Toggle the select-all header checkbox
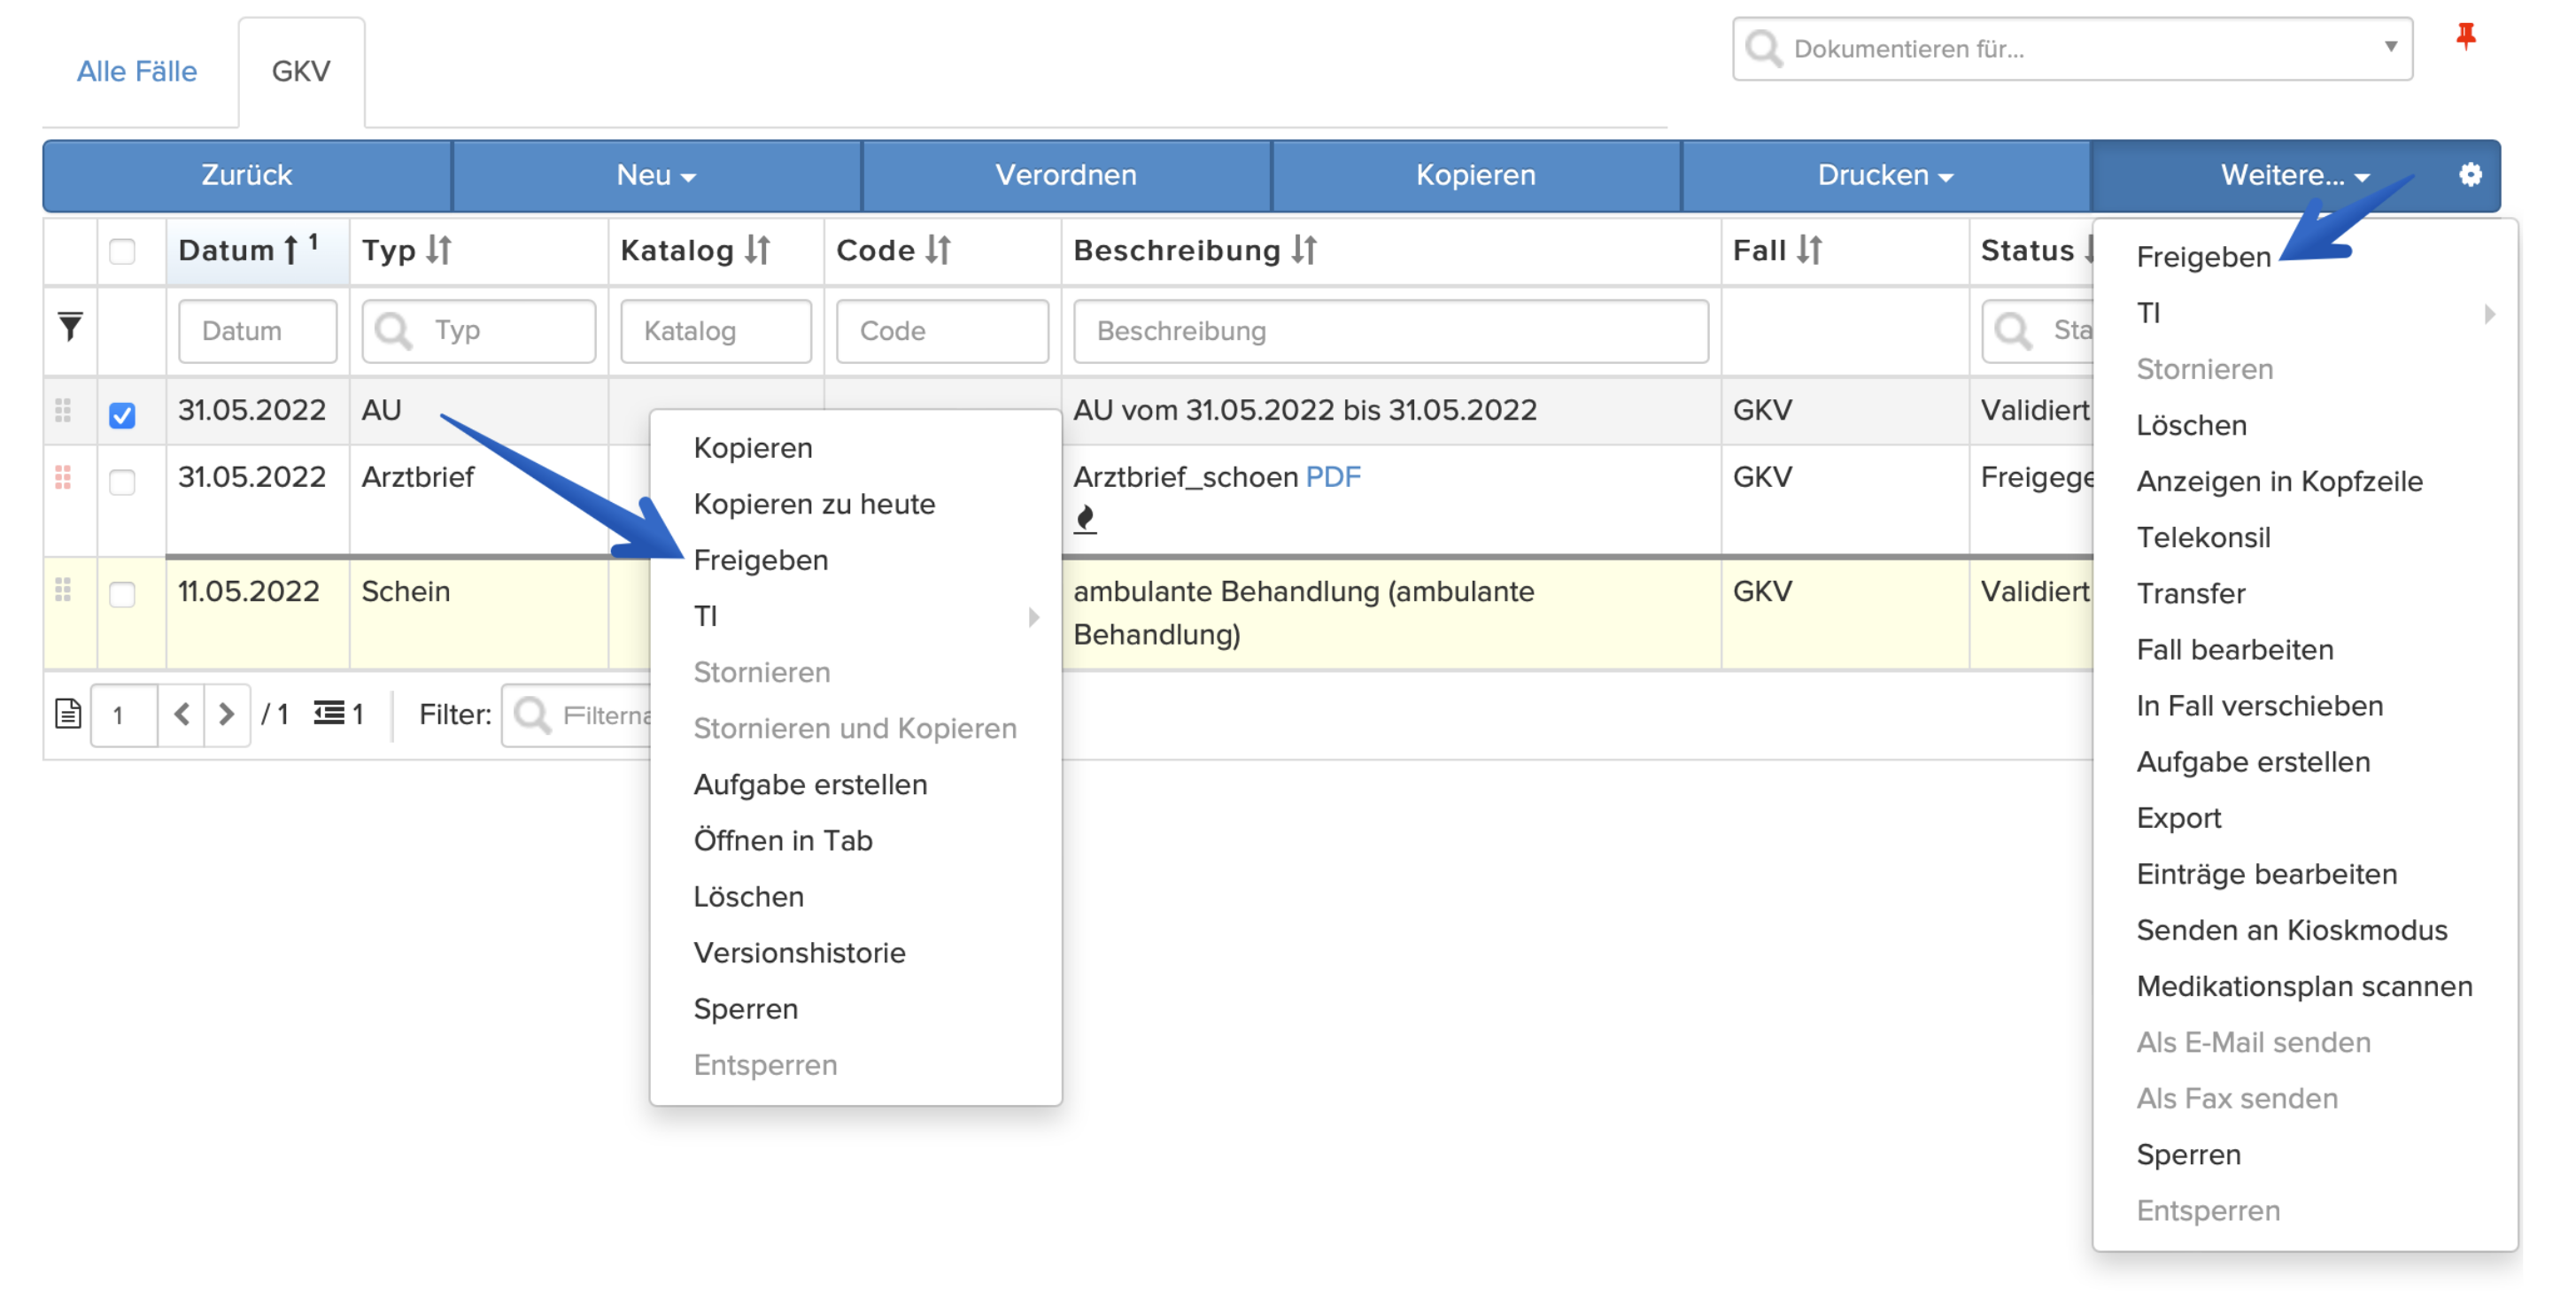The width and height of the screenshot is (2576, 1298). tap(122, 251)
